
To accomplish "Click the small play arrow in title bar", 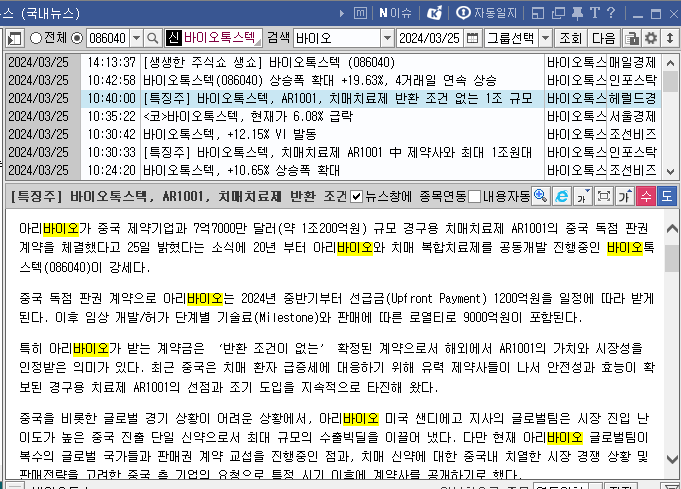I will coord(342,13).
